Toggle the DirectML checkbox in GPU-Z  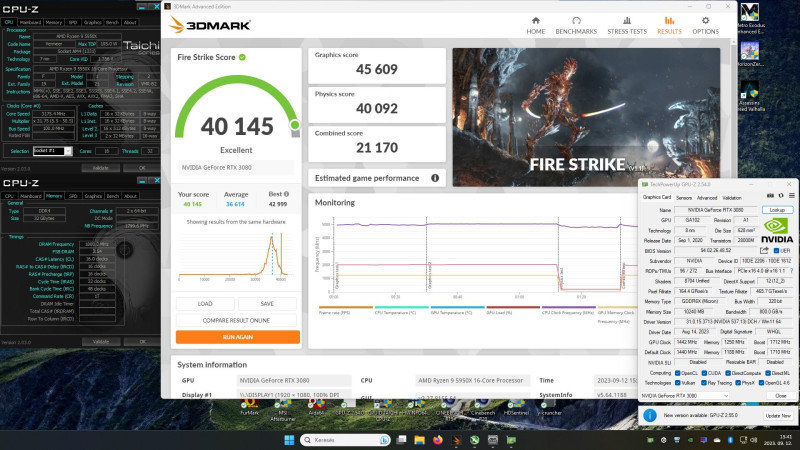pyautogui.click(x=768, y=373)
